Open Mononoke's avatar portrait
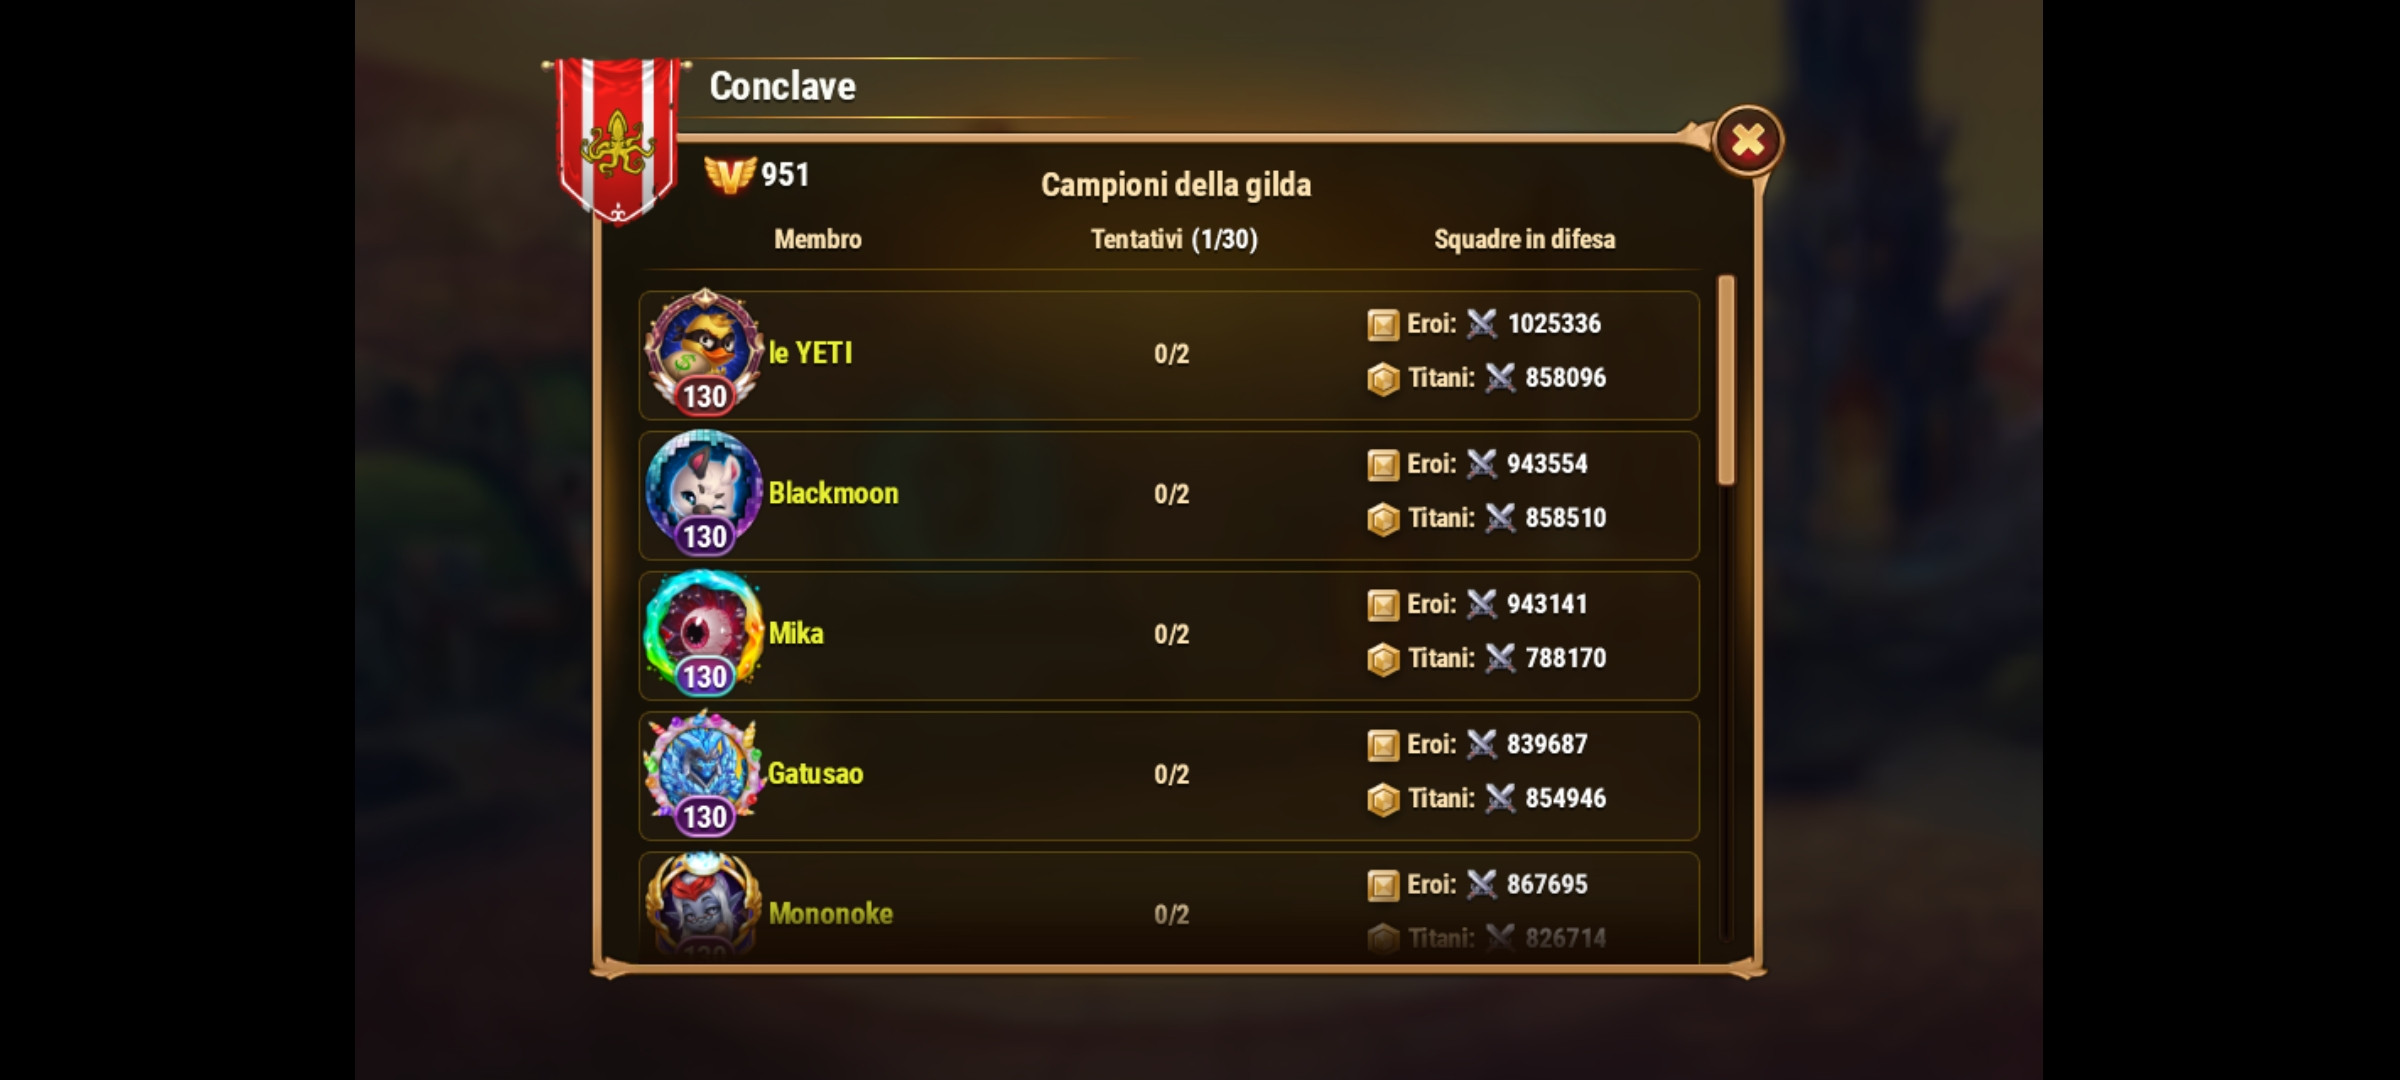Screen dimensions: 2400x1080 pyautogui.click(x=703, y=905)
